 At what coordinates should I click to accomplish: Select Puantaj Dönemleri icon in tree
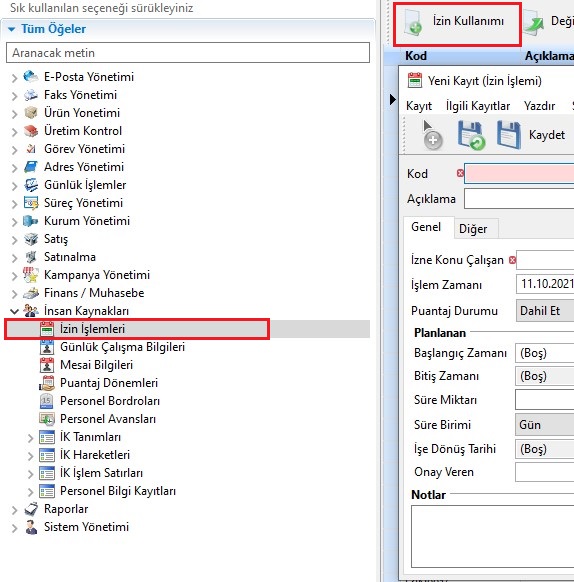coord(47,383)
